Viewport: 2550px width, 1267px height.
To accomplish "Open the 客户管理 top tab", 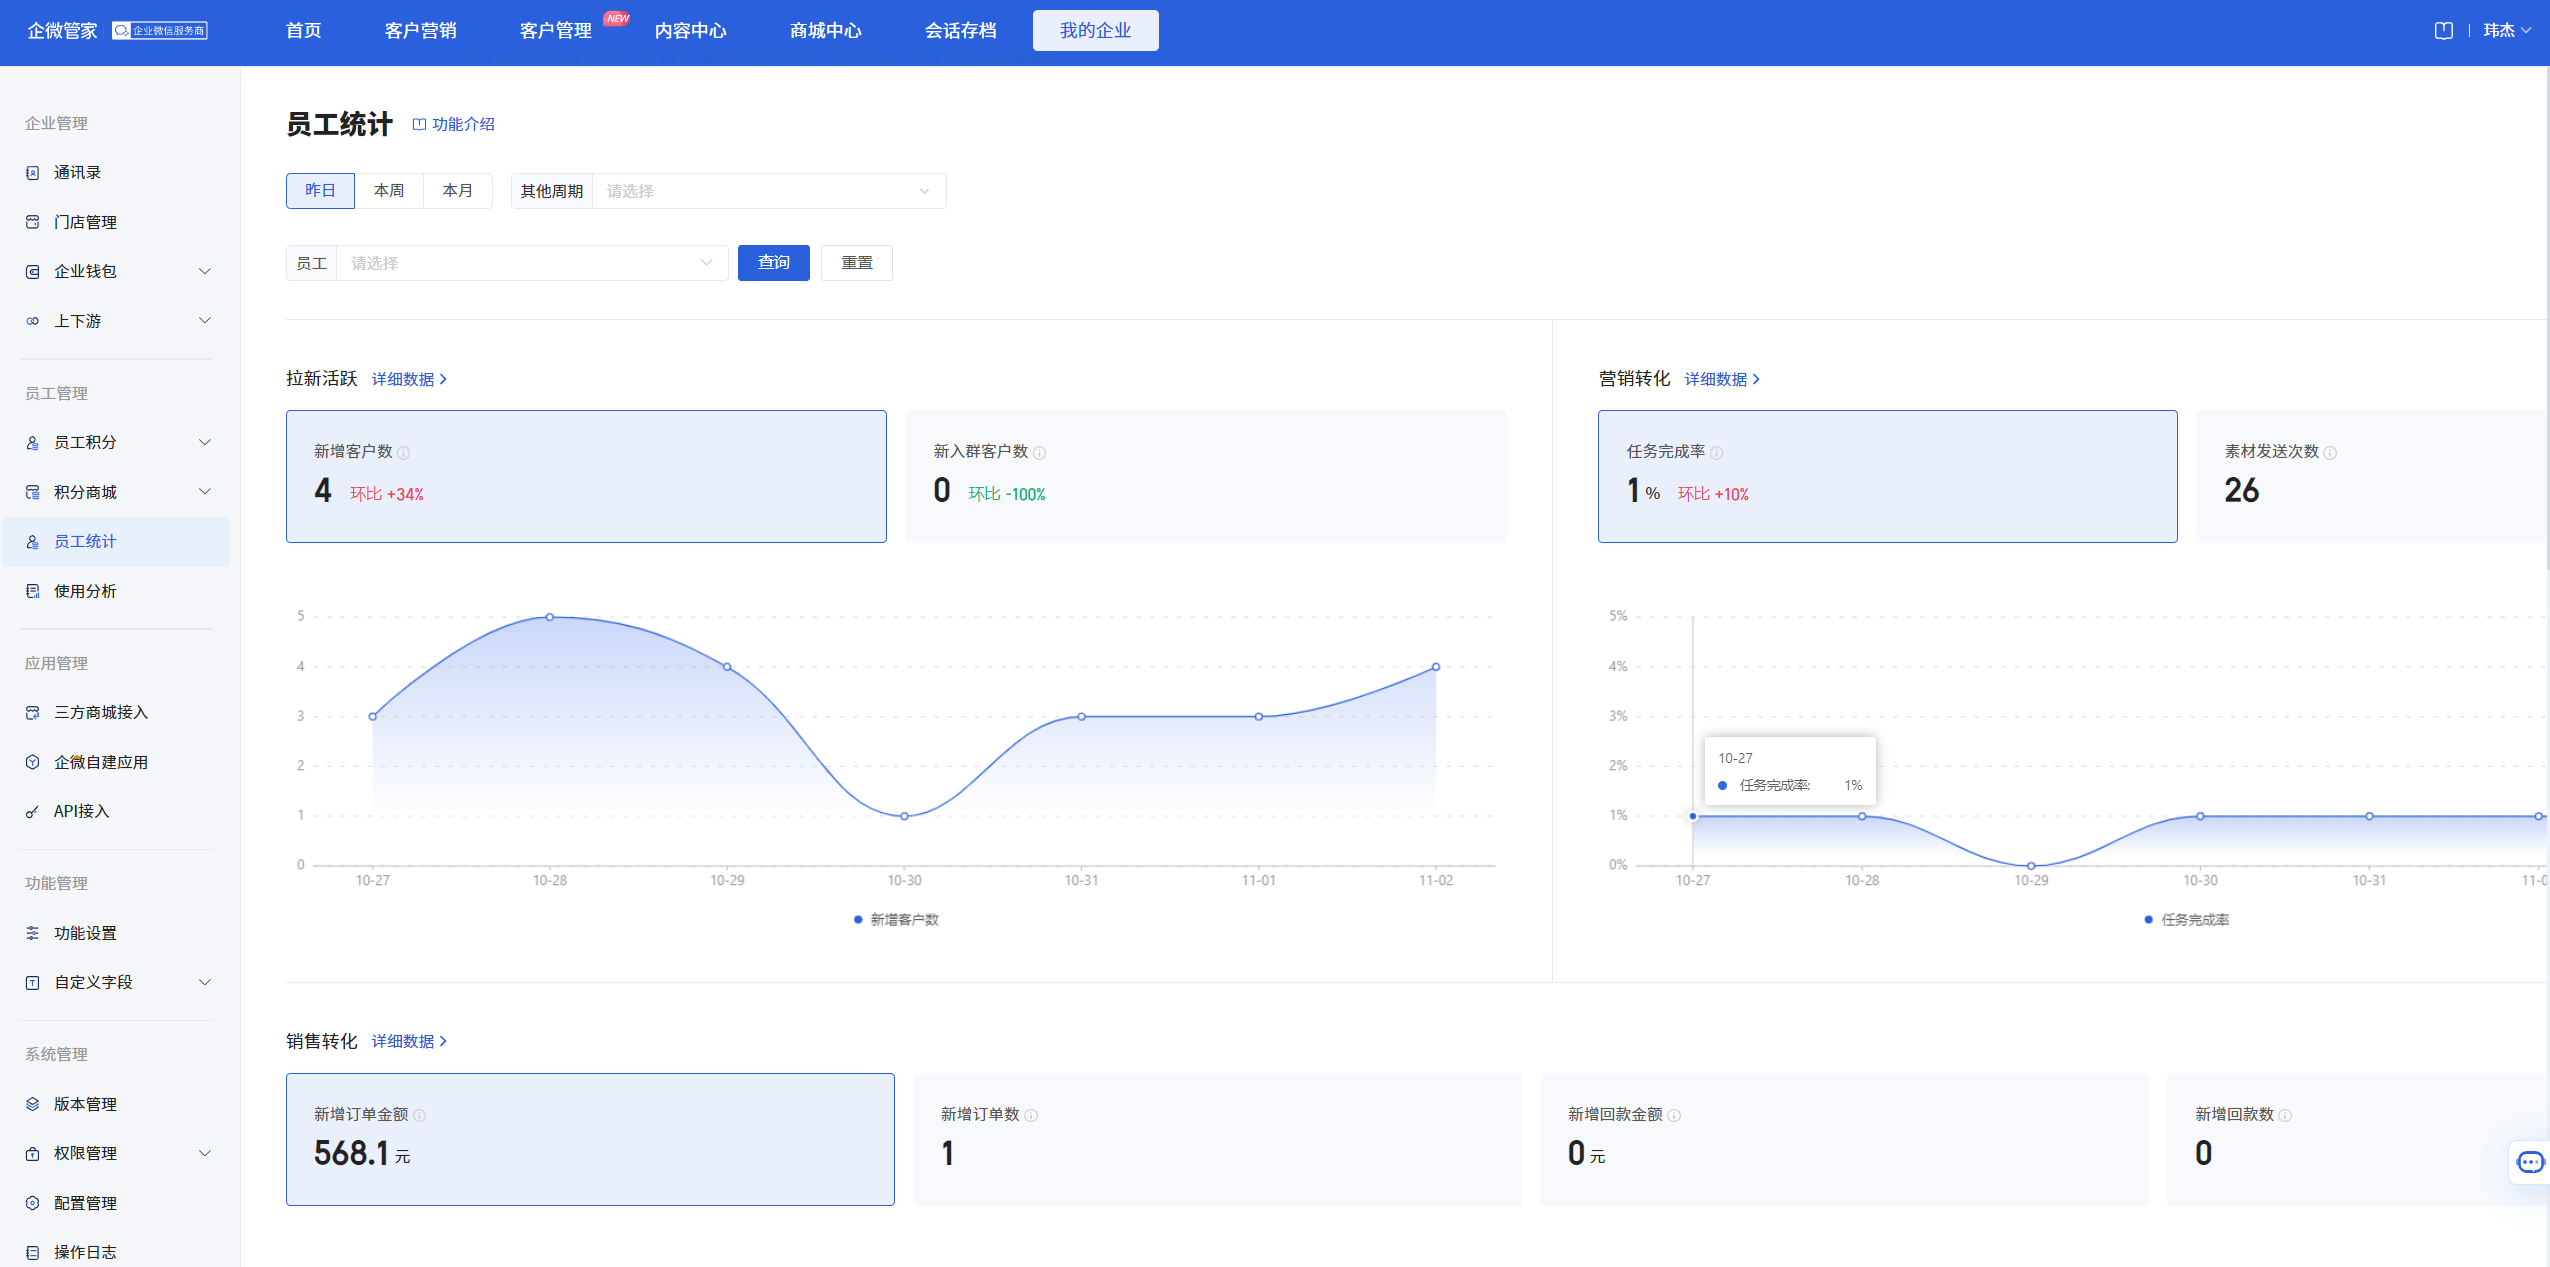I will (x=555, y=31).
